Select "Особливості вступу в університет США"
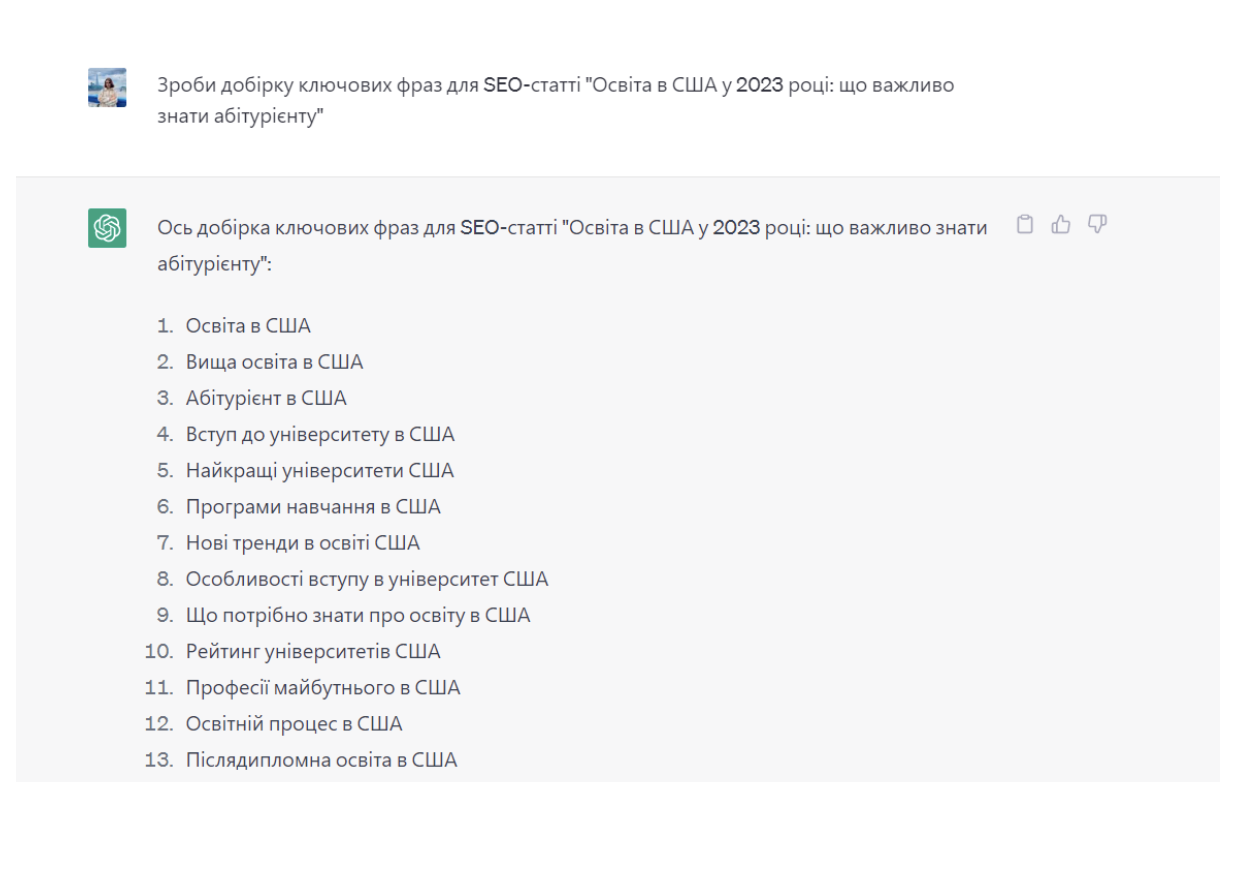Viewport: 1238px width, 878px height. click(367, 579)
